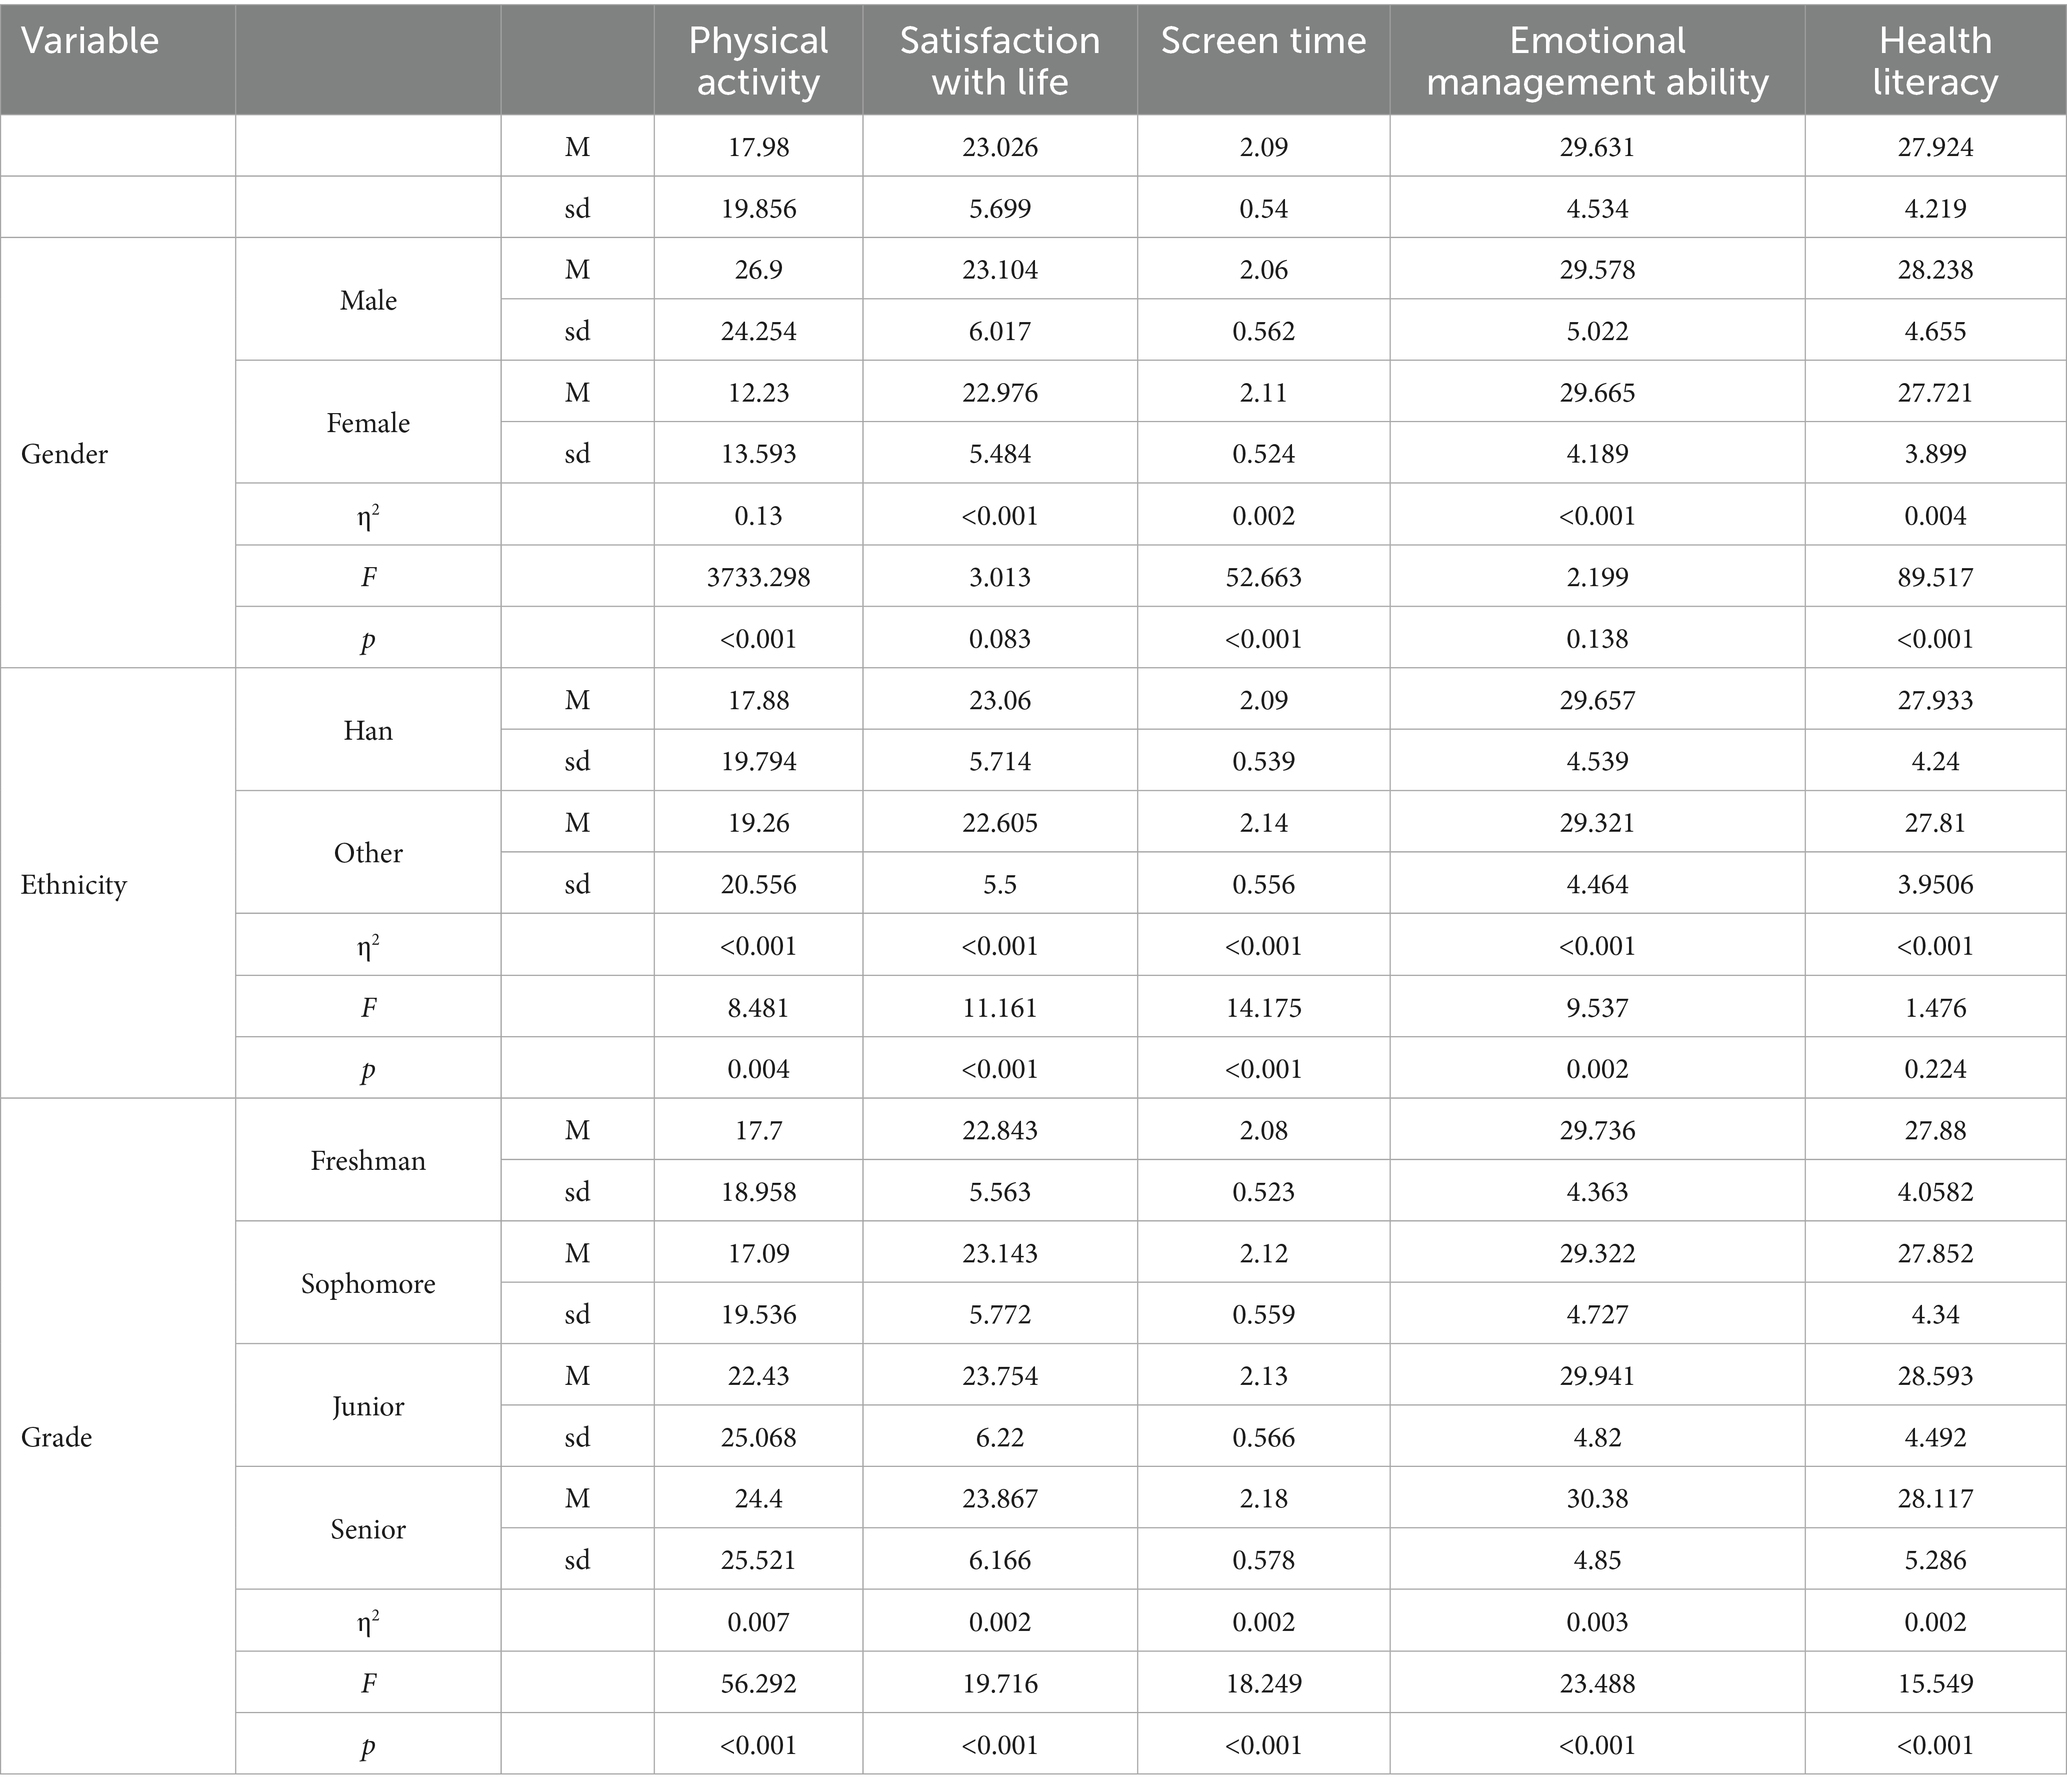Select the Han subgroup cell
Screen dimensions: 2067x1792
coord(368,730)
